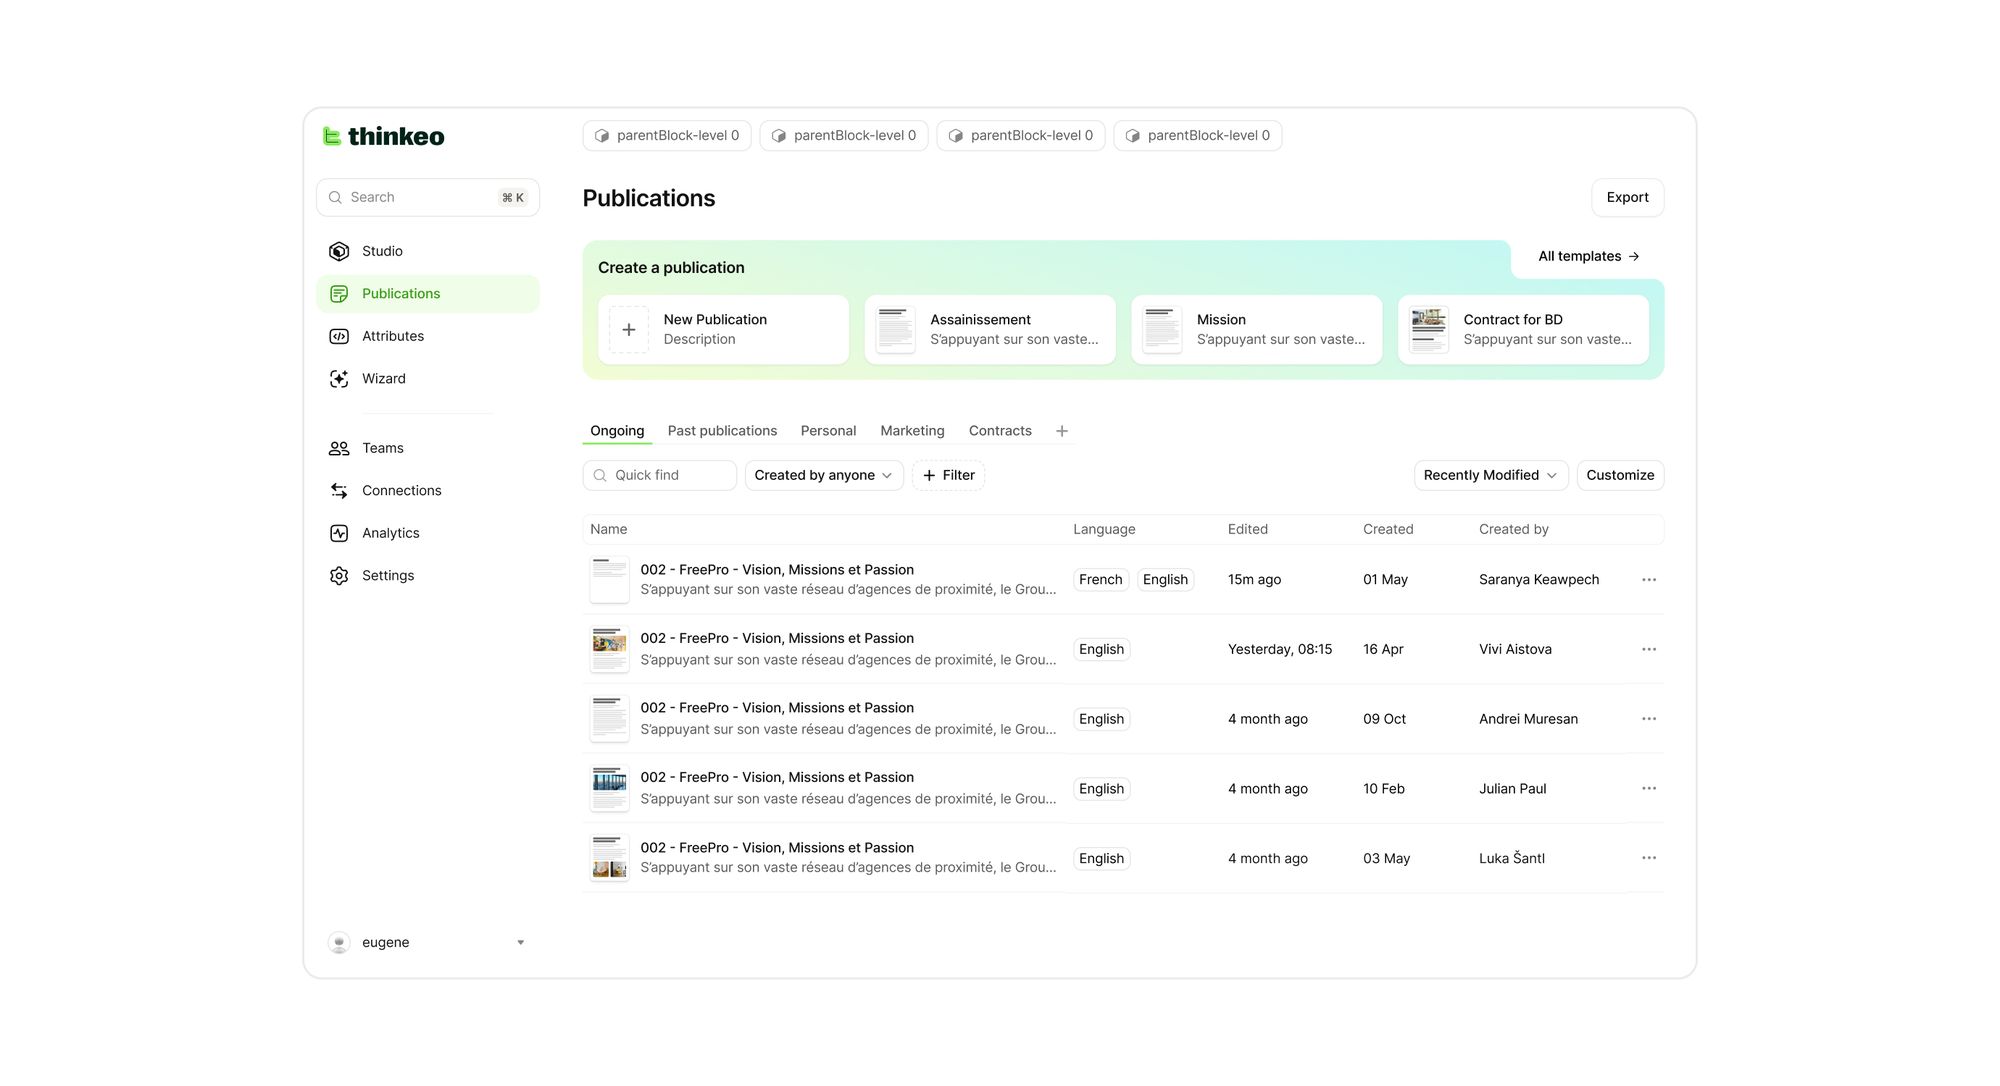Image resolution: width=2000 pixels, height=1086 pixels.
Task: Open Studio from the sidebar
Action: pyautogui.click(x=427, y=251)
